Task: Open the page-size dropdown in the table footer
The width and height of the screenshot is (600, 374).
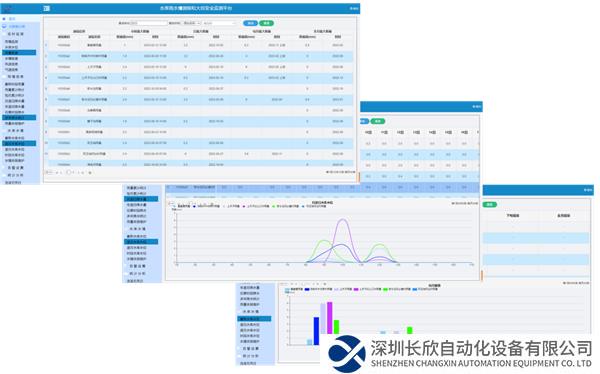Action: 49,173
